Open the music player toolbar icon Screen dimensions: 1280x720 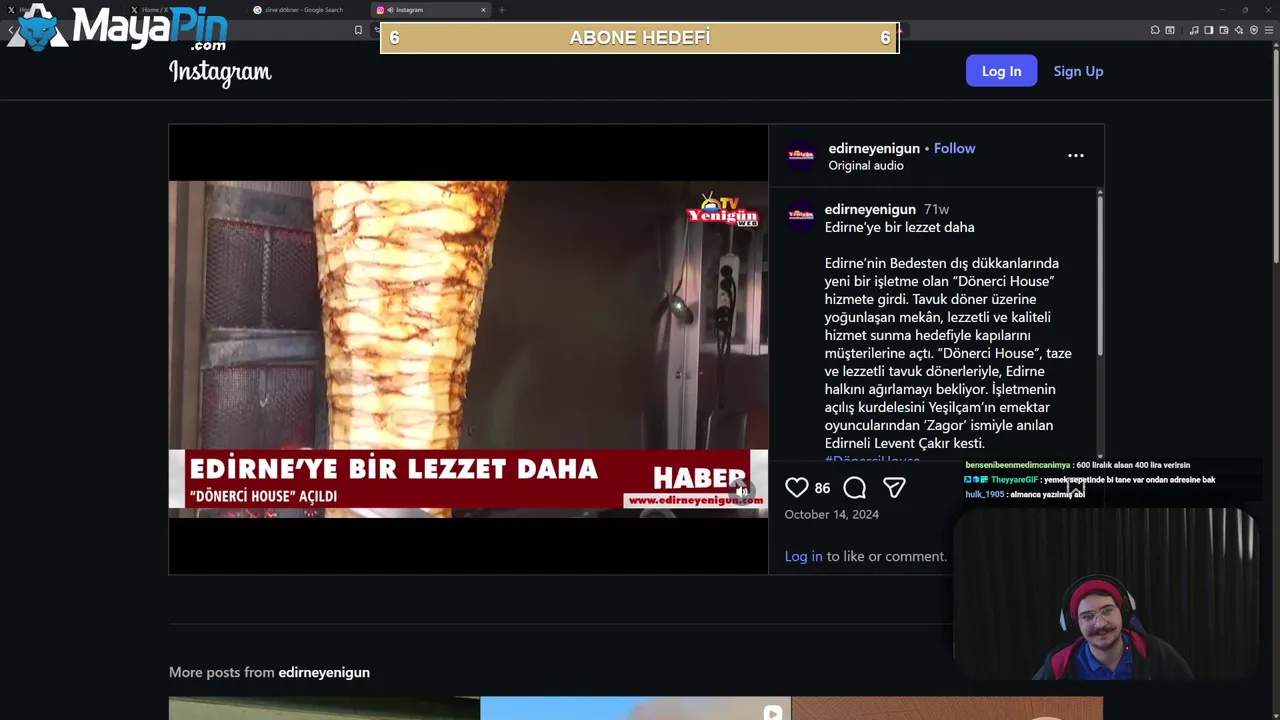coord(1194,30)
